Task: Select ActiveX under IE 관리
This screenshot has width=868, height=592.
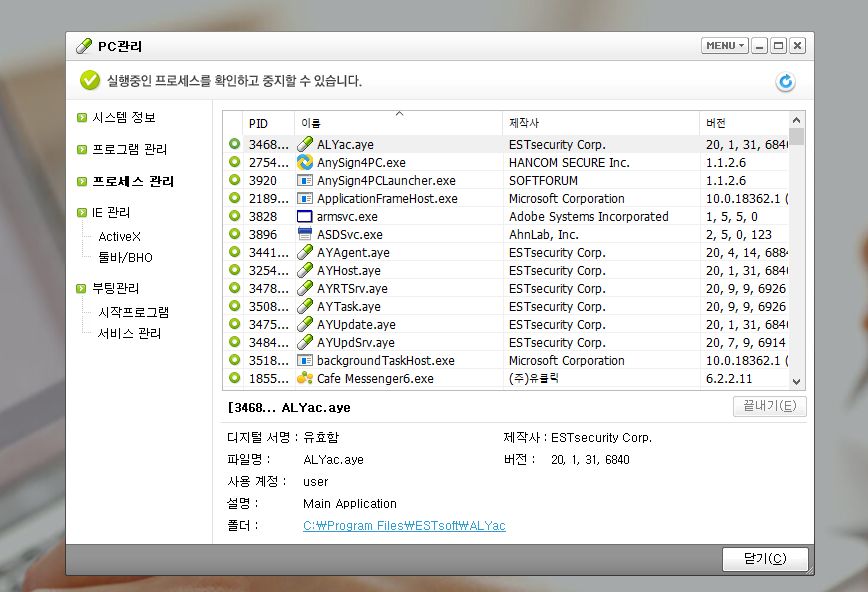Action: (x=120, y=237)
